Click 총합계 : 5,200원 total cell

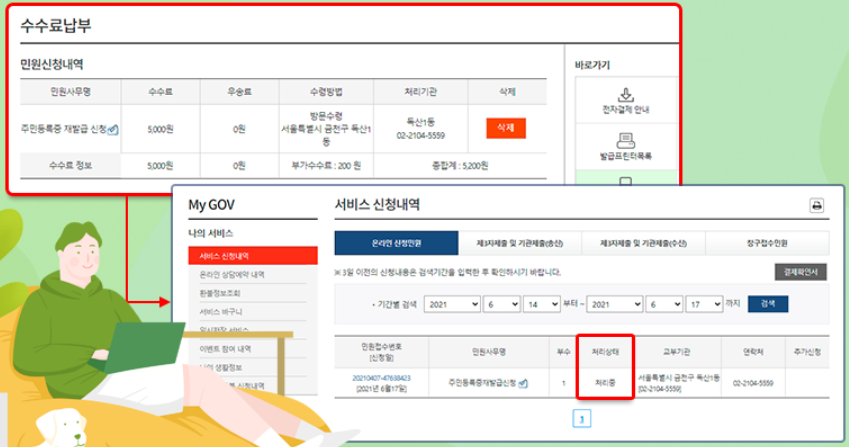click(x=460, y=166)
